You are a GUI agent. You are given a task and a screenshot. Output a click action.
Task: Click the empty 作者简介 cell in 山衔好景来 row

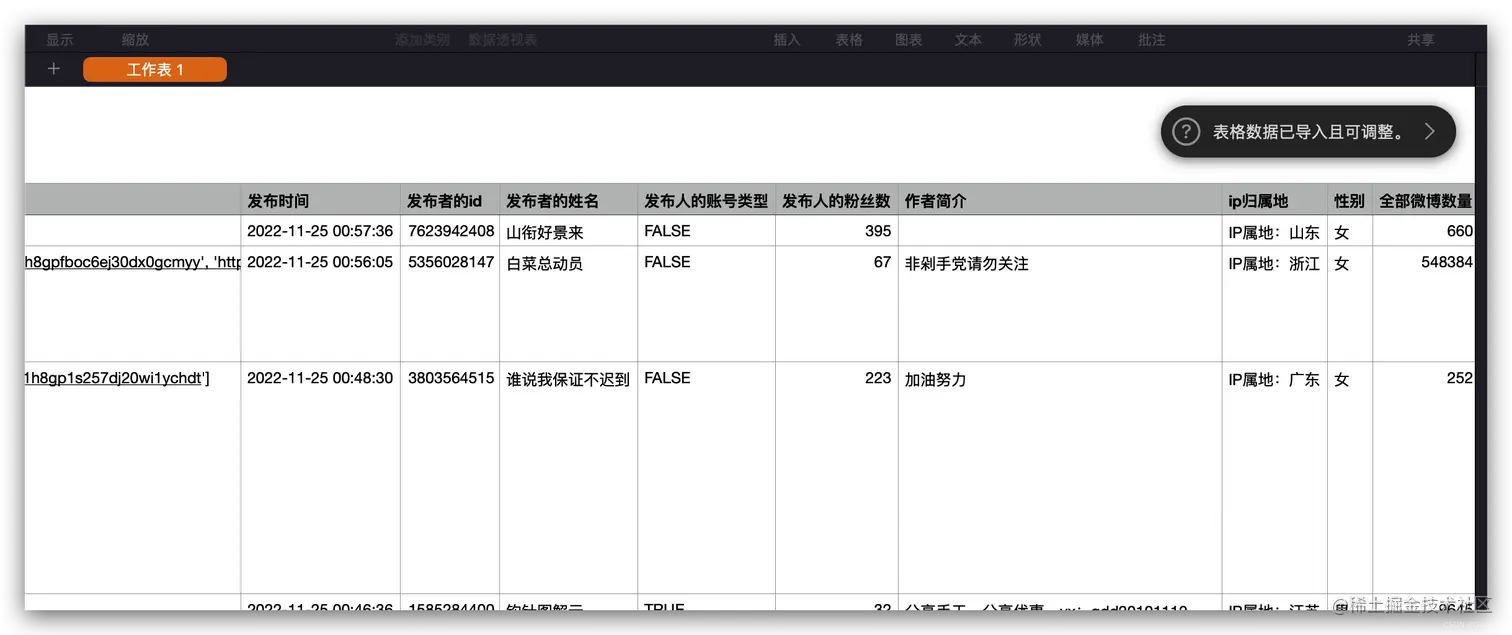(1060, 231)
